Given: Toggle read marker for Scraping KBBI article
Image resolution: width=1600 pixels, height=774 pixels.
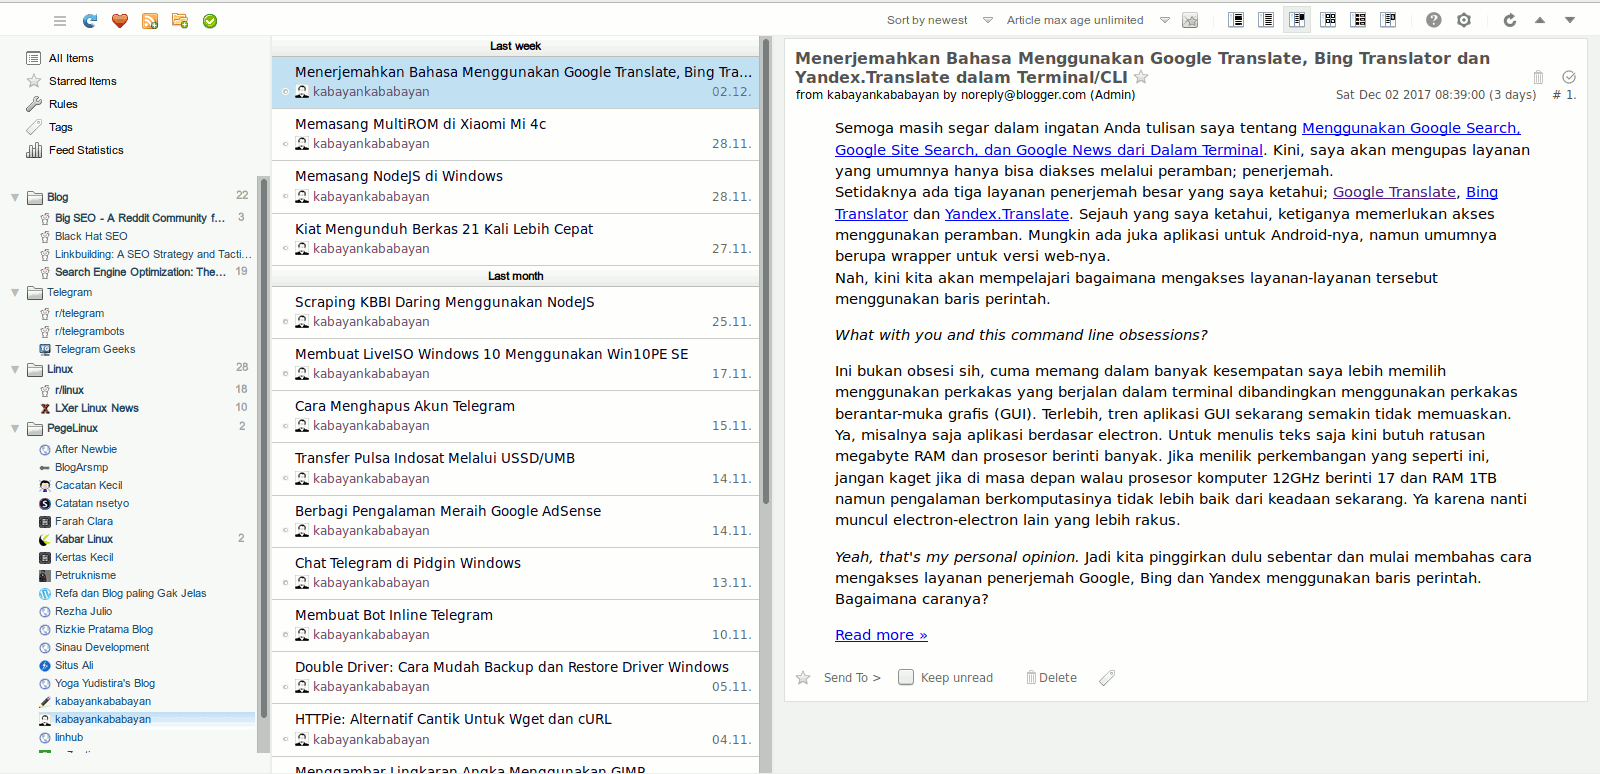Looking at the screenshot, I should click(x=285, y=322).
